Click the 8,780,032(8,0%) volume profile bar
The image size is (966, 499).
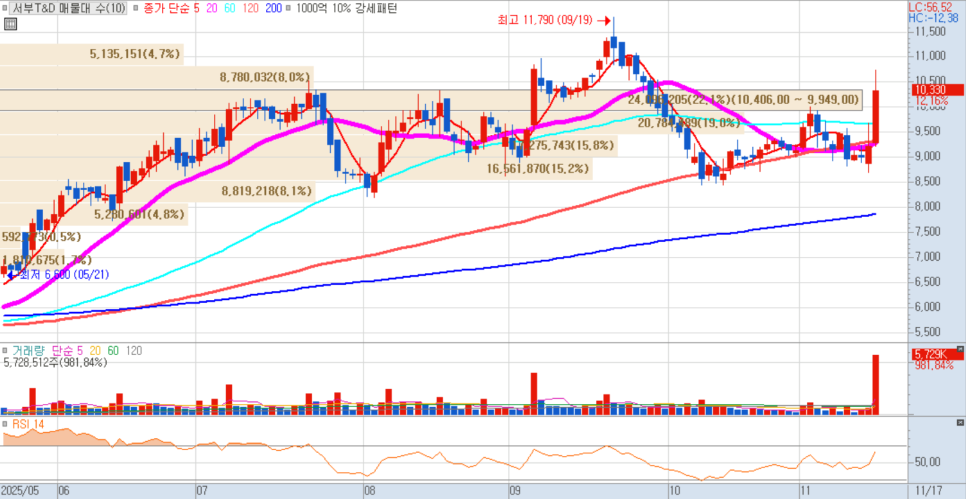tap(156, 78)
